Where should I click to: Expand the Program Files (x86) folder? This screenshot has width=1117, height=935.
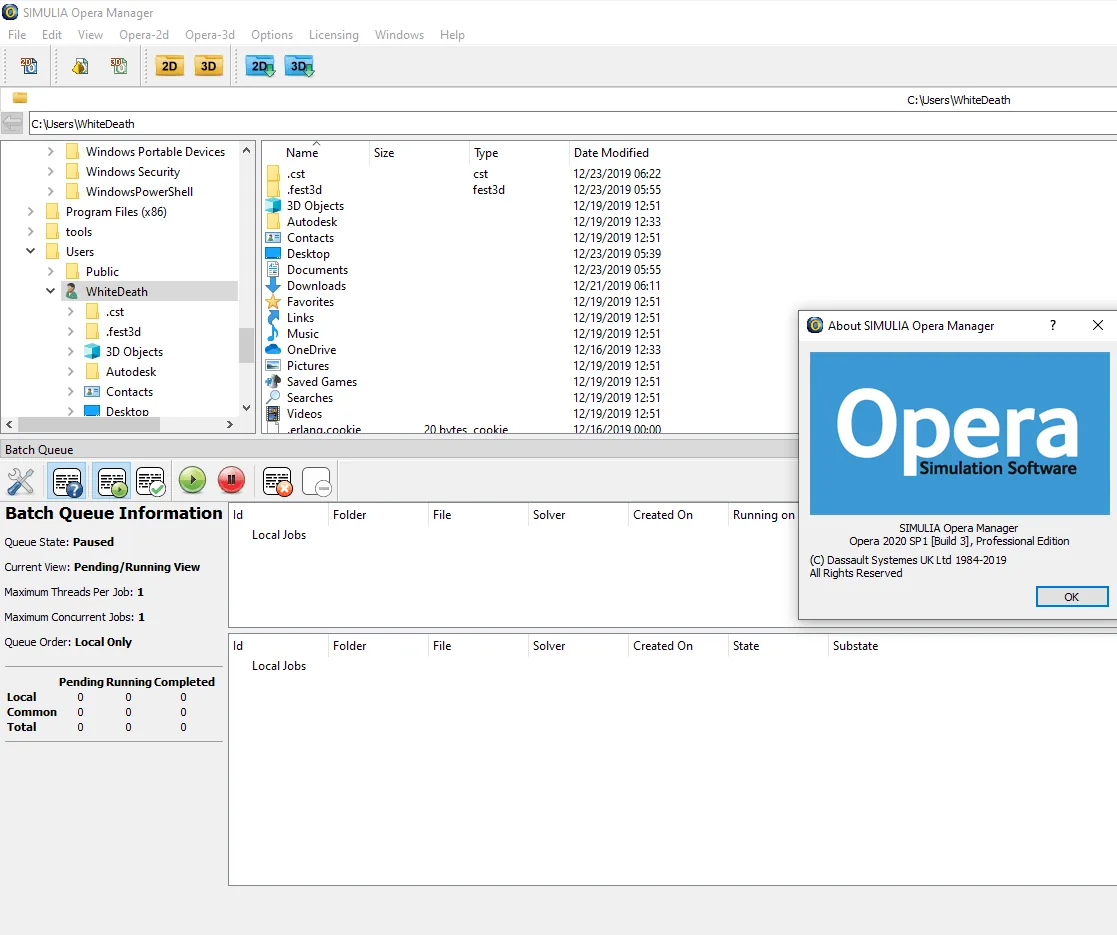(31, 211)
